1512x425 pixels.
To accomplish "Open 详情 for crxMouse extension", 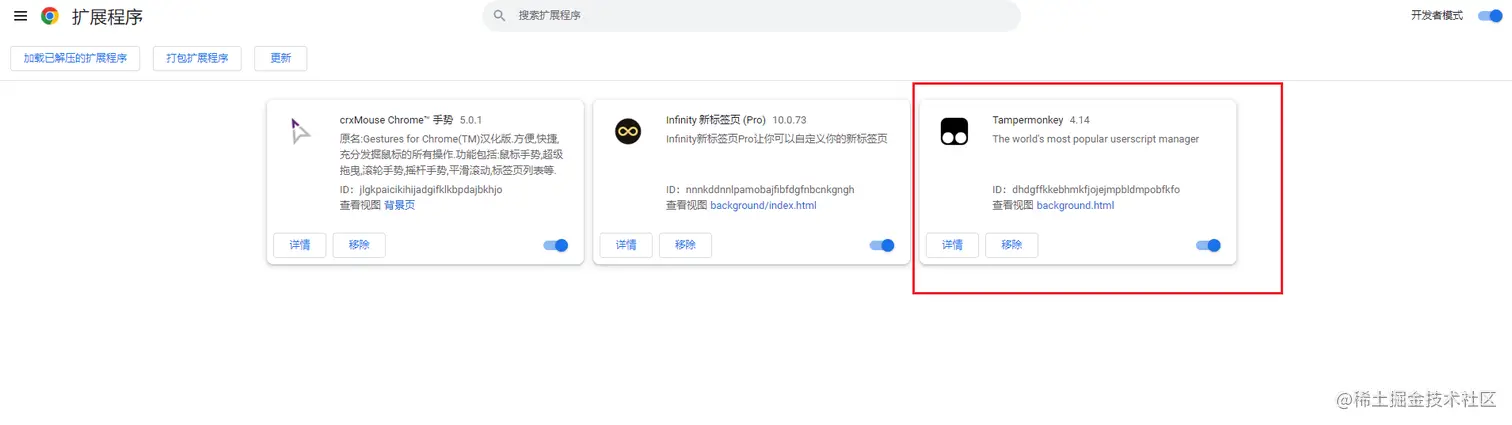I will pyautogui.click(x=300, y=245).
